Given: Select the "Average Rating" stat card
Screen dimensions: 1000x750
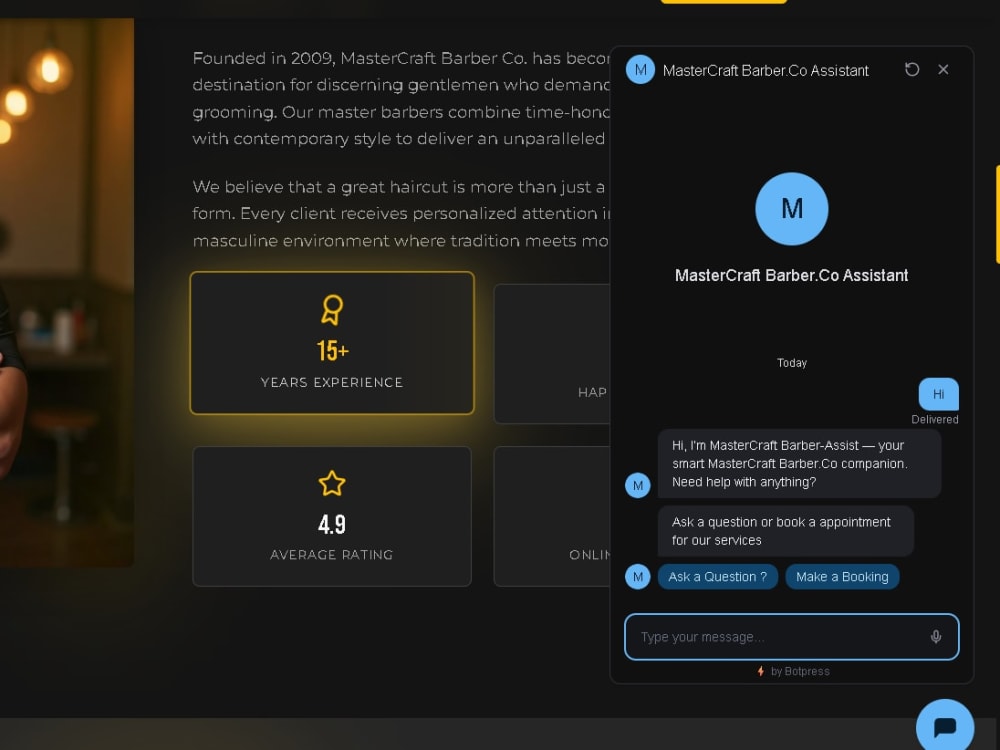Looking at the screenshot, I should (x=332, y=516).
